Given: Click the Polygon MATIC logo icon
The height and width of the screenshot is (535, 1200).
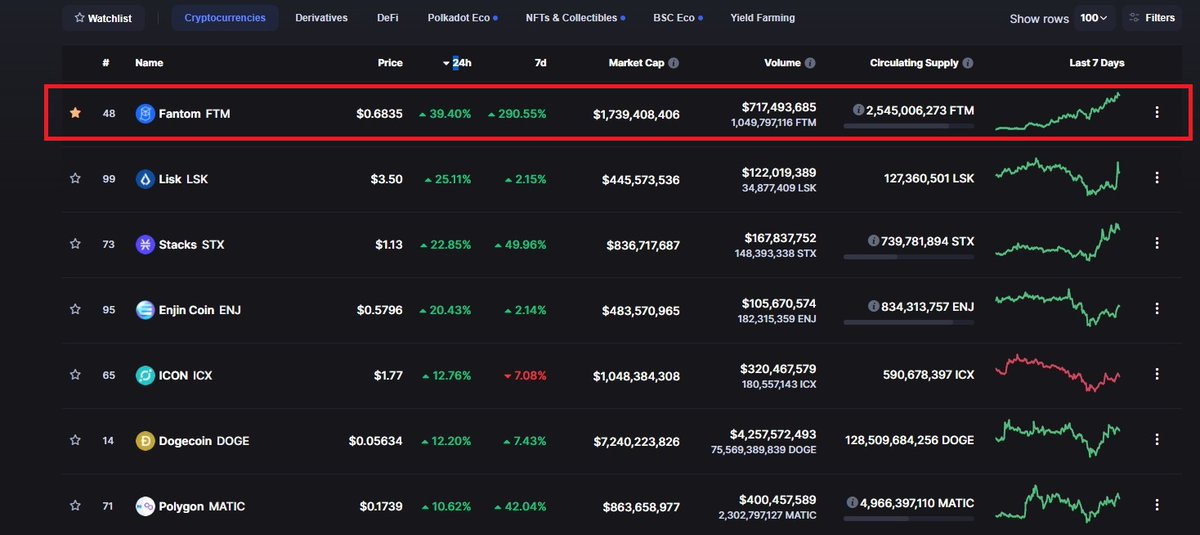Looking at the screenshot, I should click(x=145, y=506).
